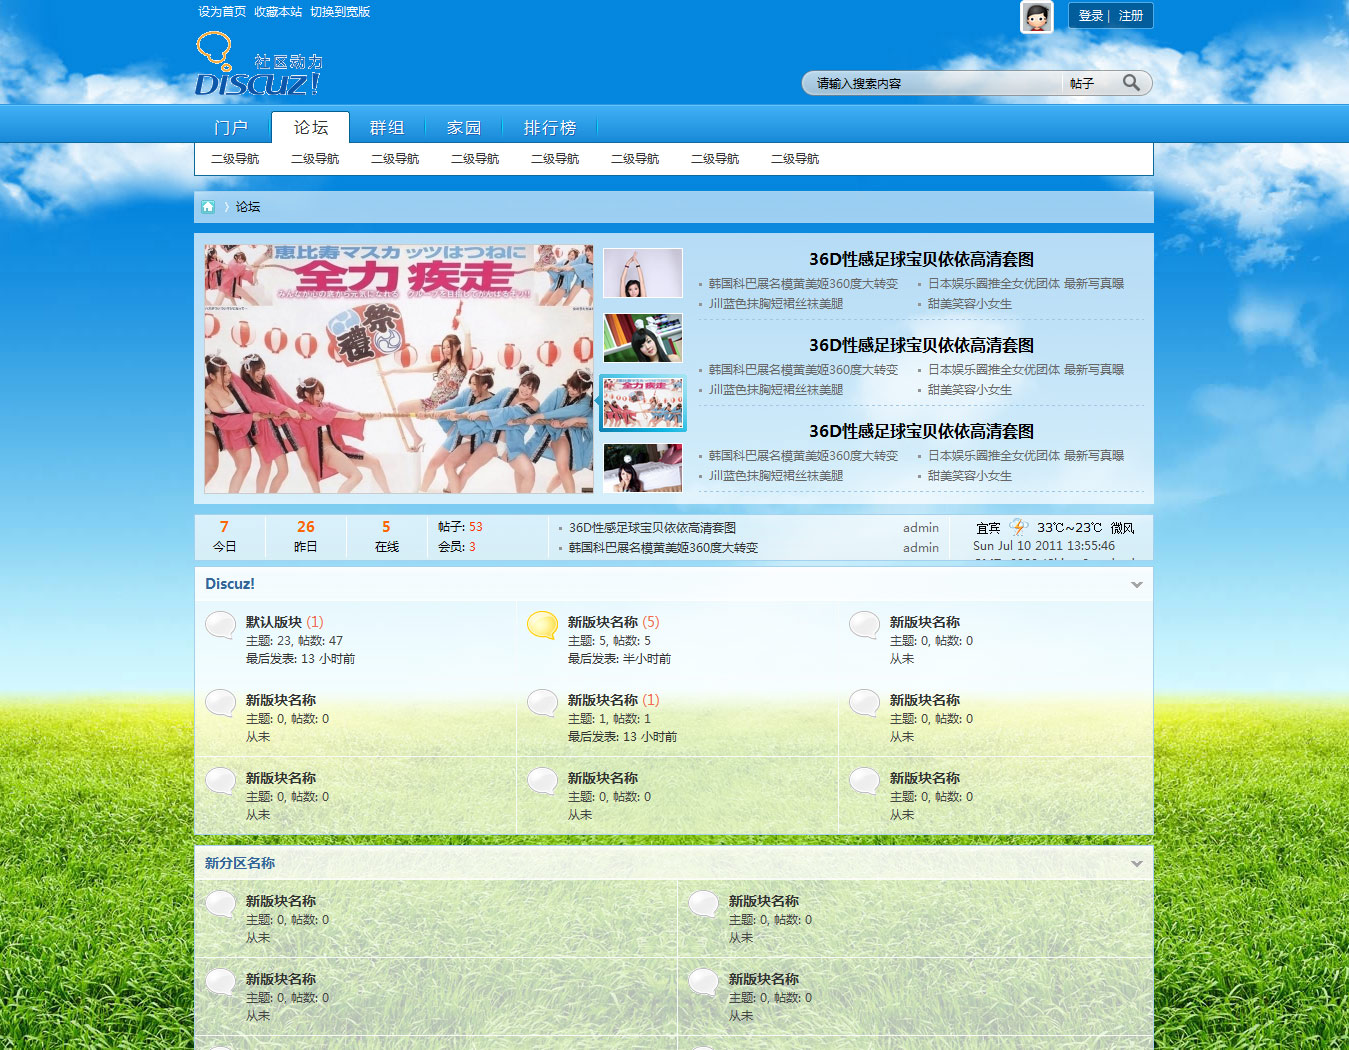The height and width of the screenshot is (1050, 1349).
Task: Click the Discuz! logo
Action: coord(259,65)
